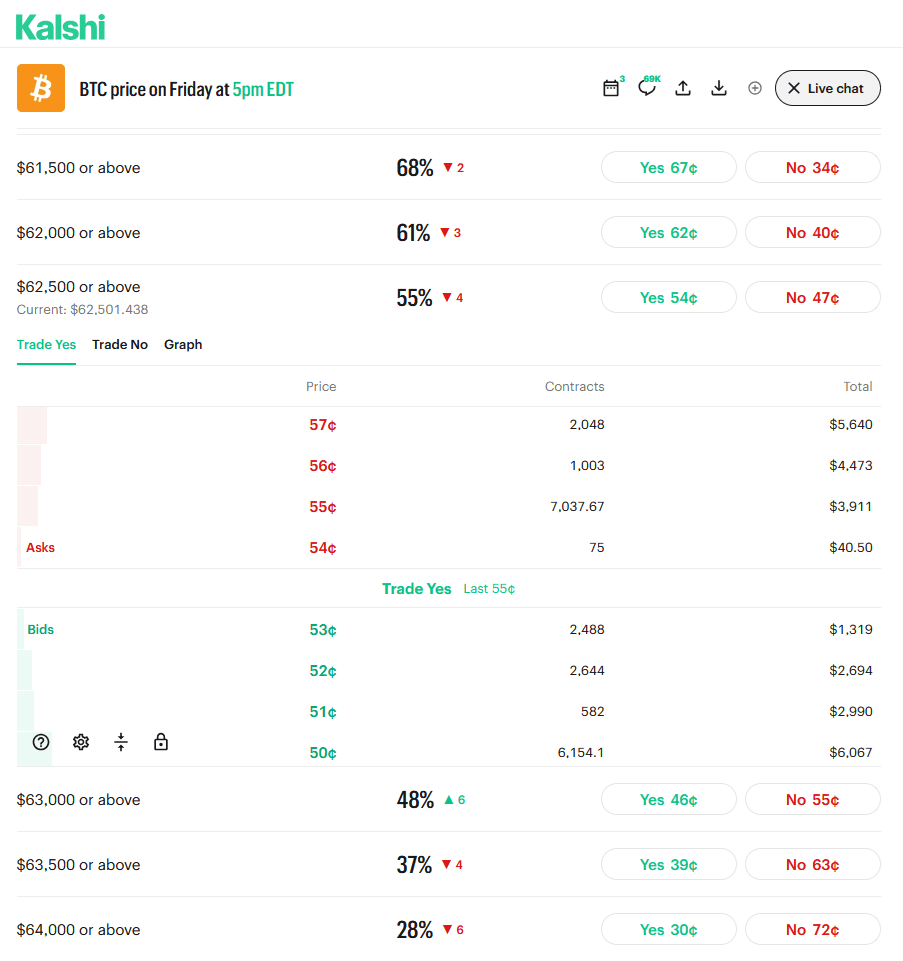This screenshot has width=903, height=961.
Task: Select the 55¢ ask price
Action: point(322,507)
